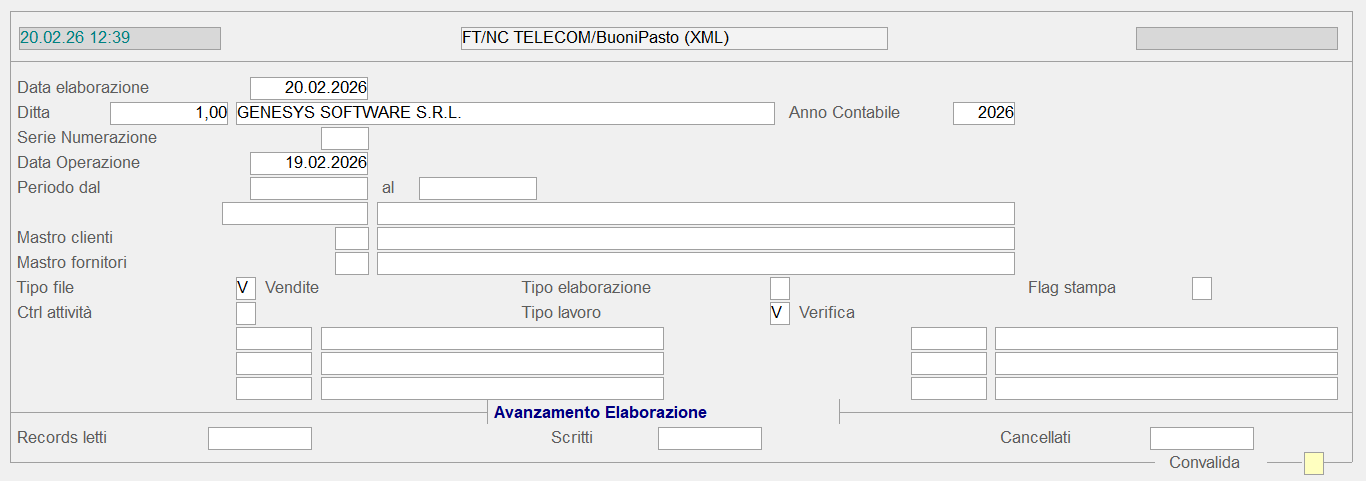The height and width of the screenshot is (481, 1366).
Task: Click the Flag stampa box
Action: coord(1202,288)
